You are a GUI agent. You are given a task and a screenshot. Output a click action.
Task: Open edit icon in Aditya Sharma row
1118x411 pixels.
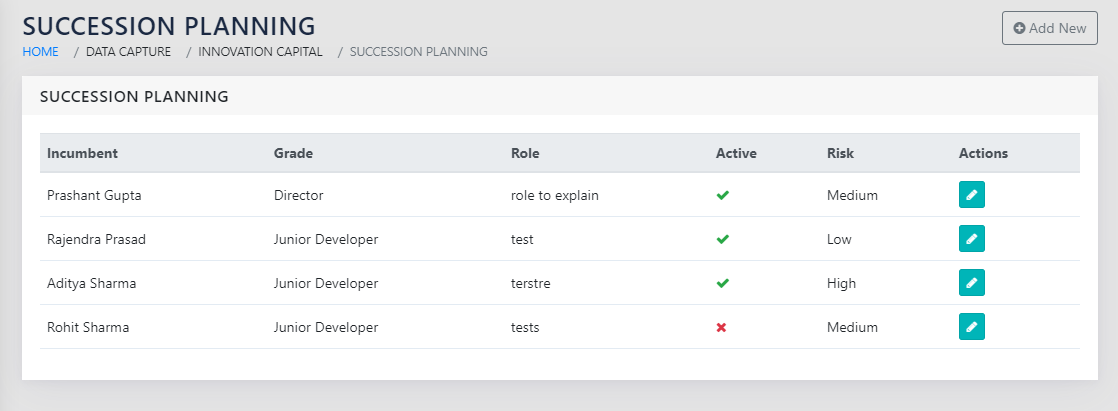(x=971, y=283)
